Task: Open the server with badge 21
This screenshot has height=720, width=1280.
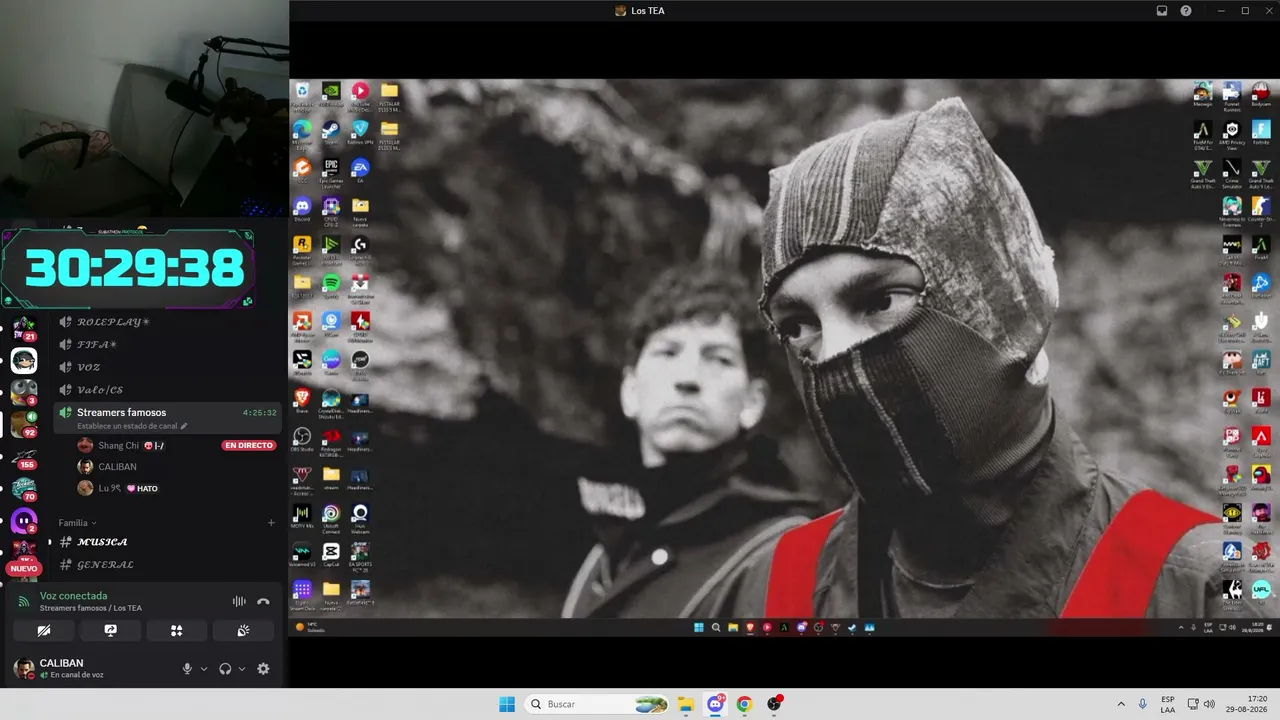Action: click(x=24, y=329)
